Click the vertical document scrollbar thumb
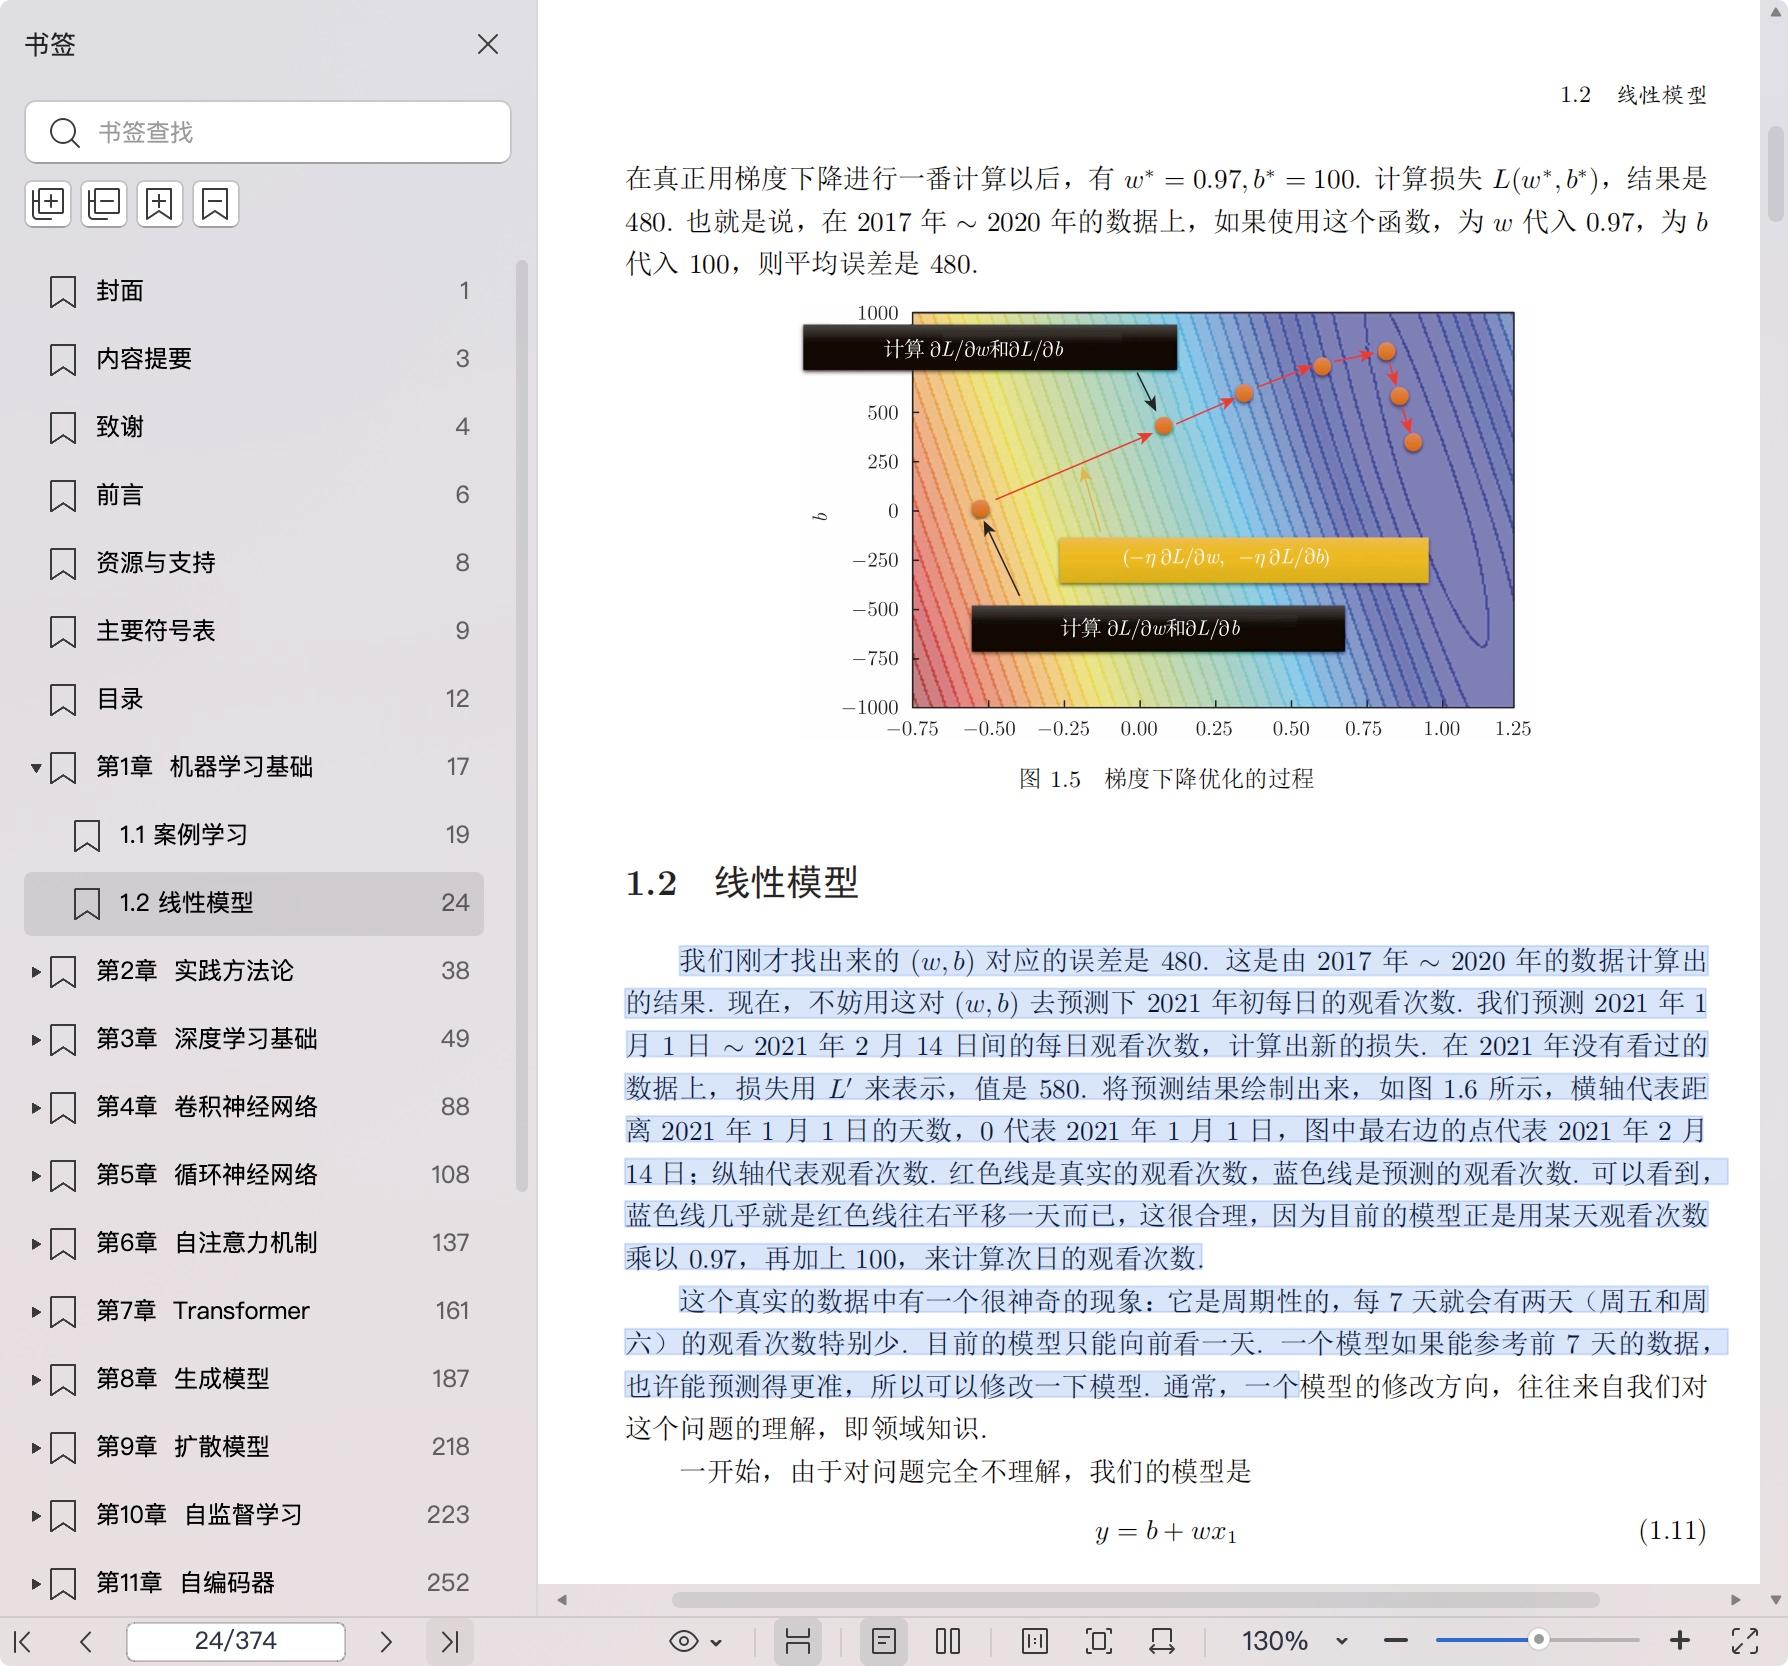 tap(1776, 173)
